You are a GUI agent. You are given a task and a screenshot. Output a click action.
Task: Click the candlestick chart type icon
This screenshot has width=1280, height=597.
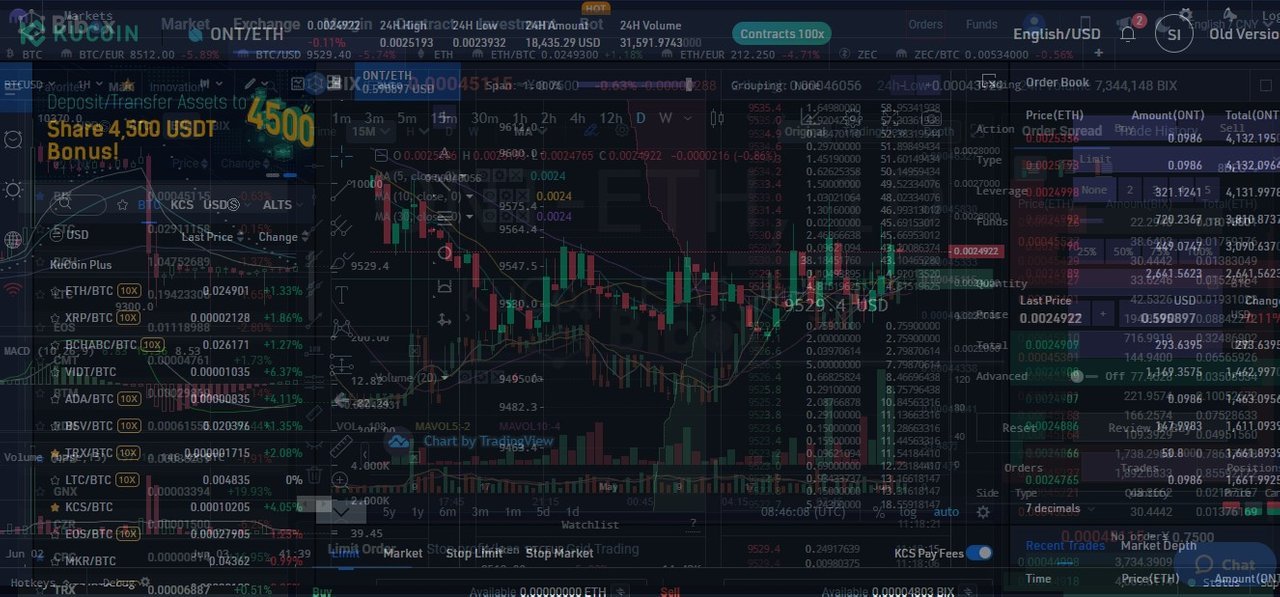[x=716, y=118]
